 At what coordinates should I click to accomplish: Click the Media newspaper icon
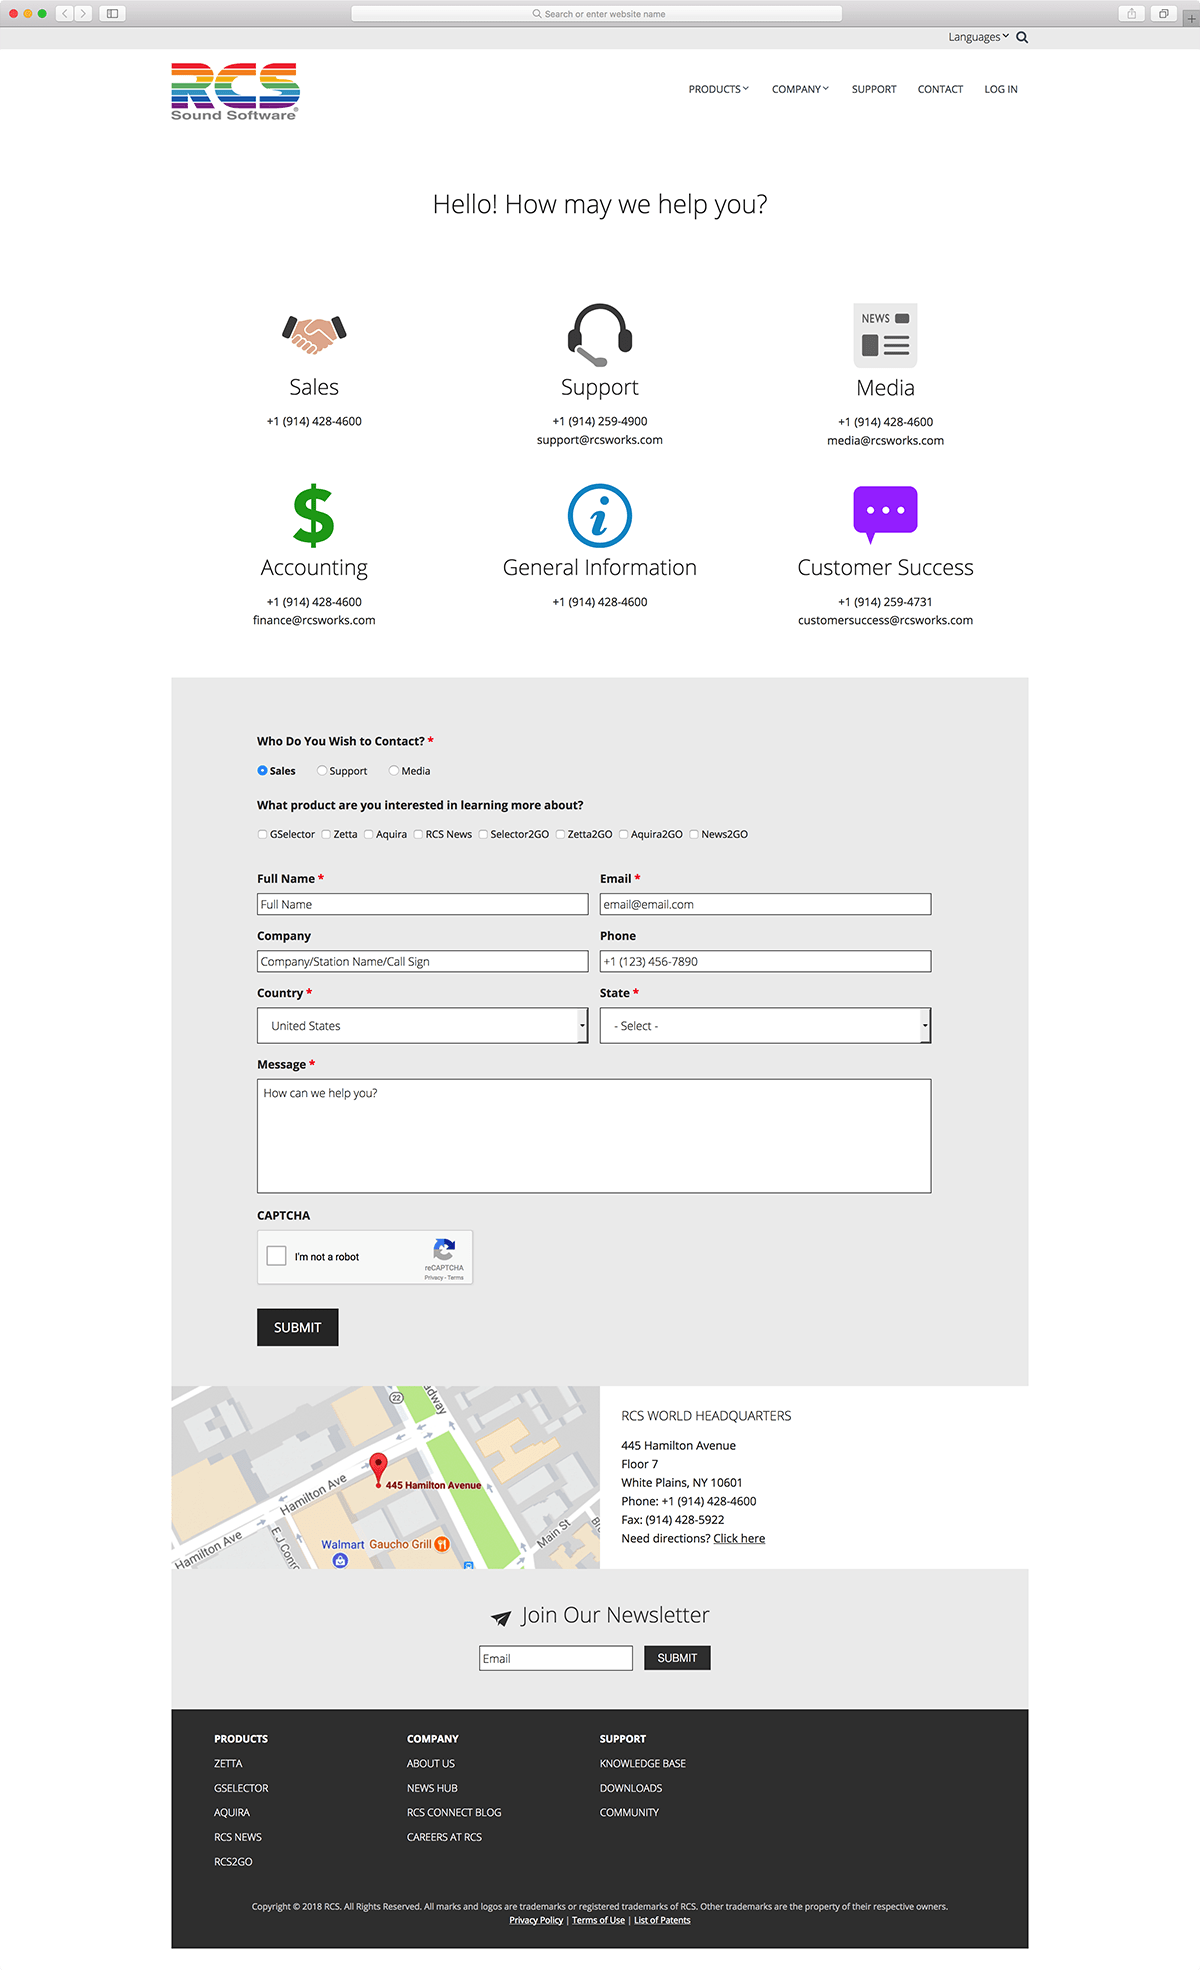click(x=885, y=335)
